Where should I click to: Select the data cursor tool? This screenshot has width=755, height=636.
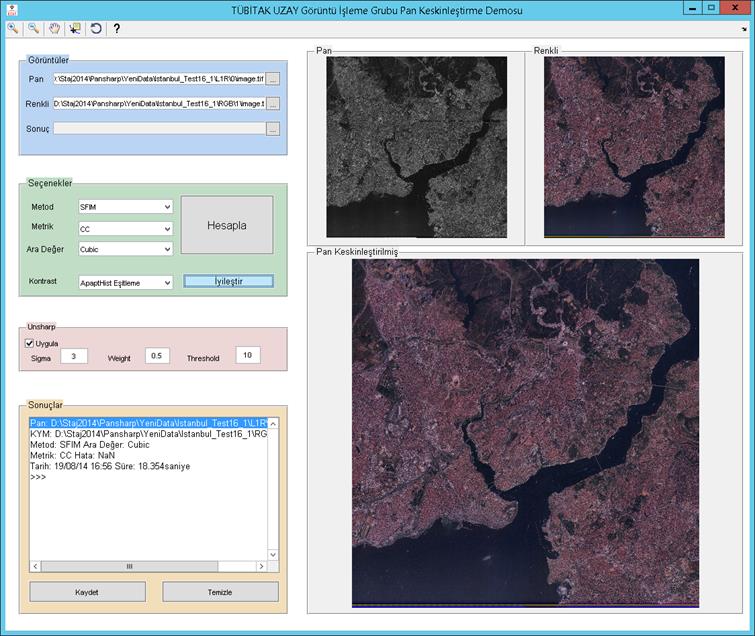point(75,28)
